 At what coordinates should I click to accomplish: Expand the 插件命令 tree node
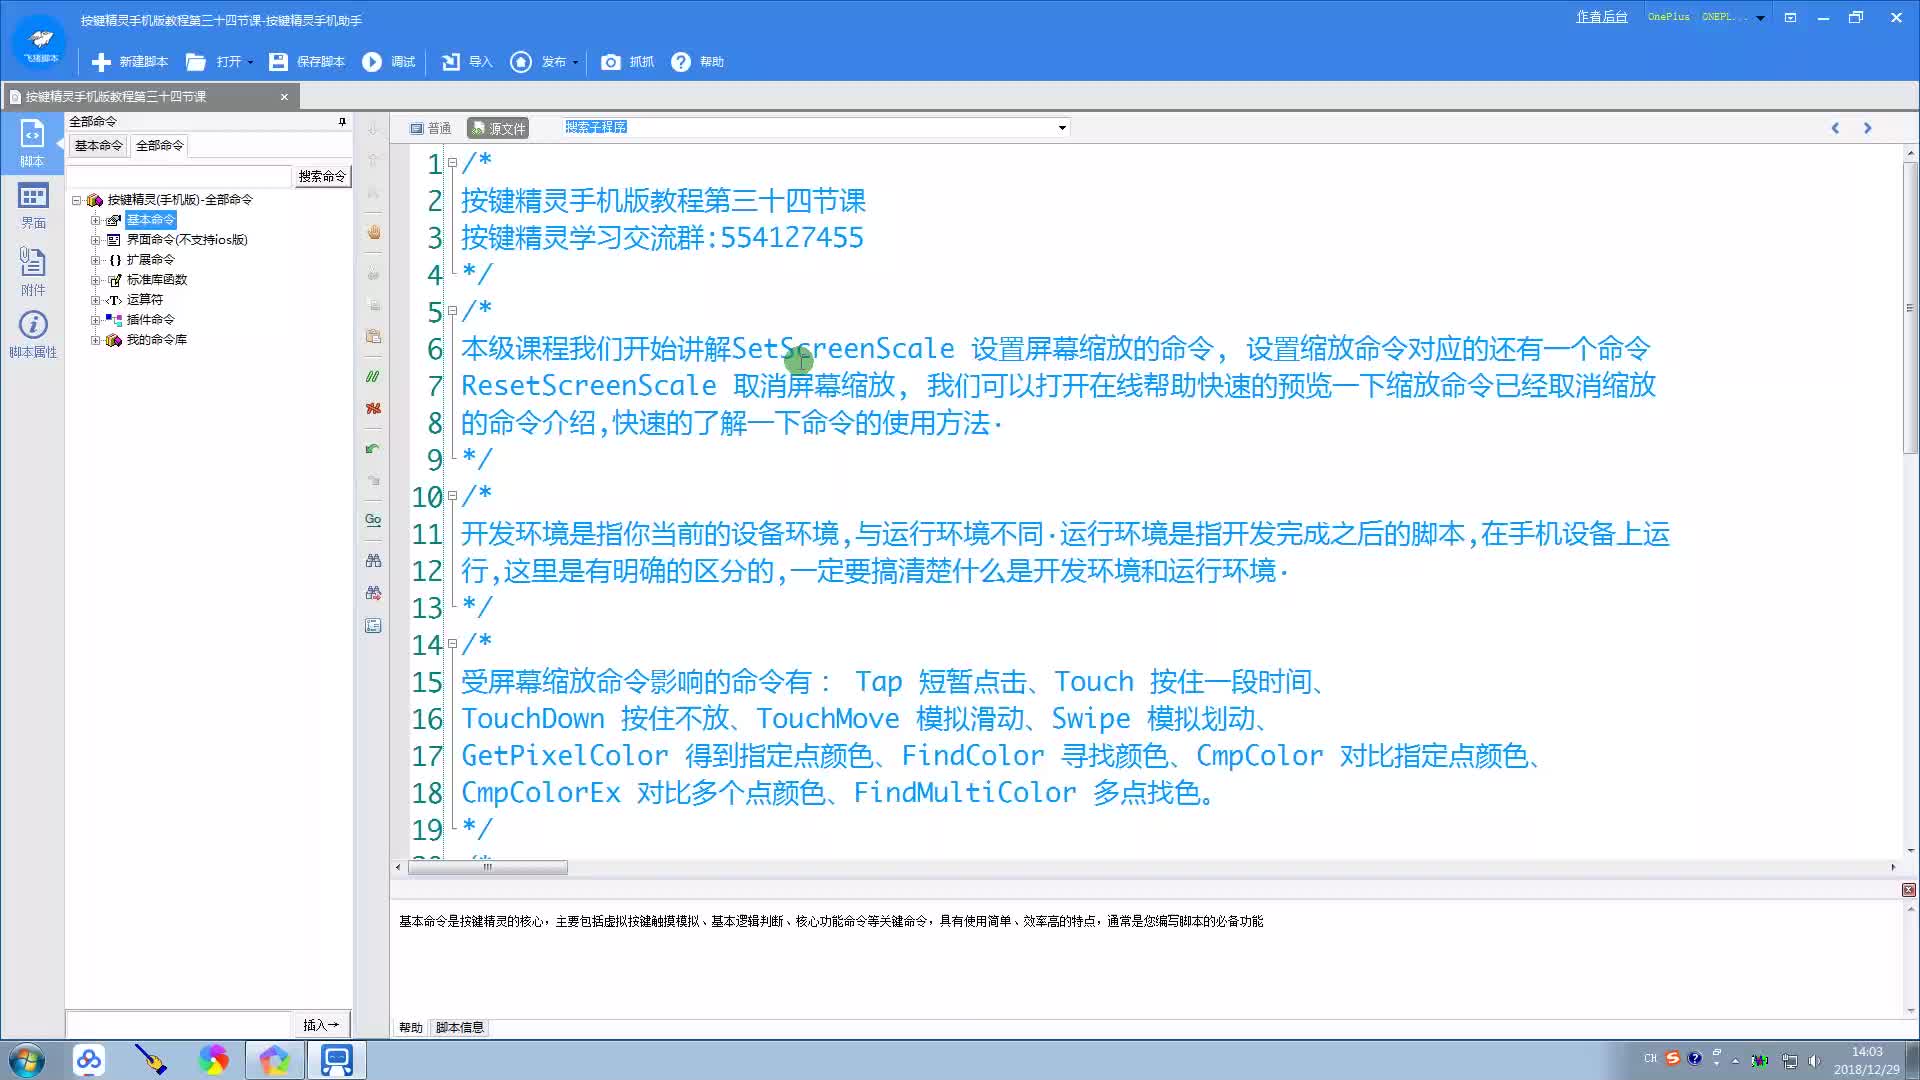(95, 320)
